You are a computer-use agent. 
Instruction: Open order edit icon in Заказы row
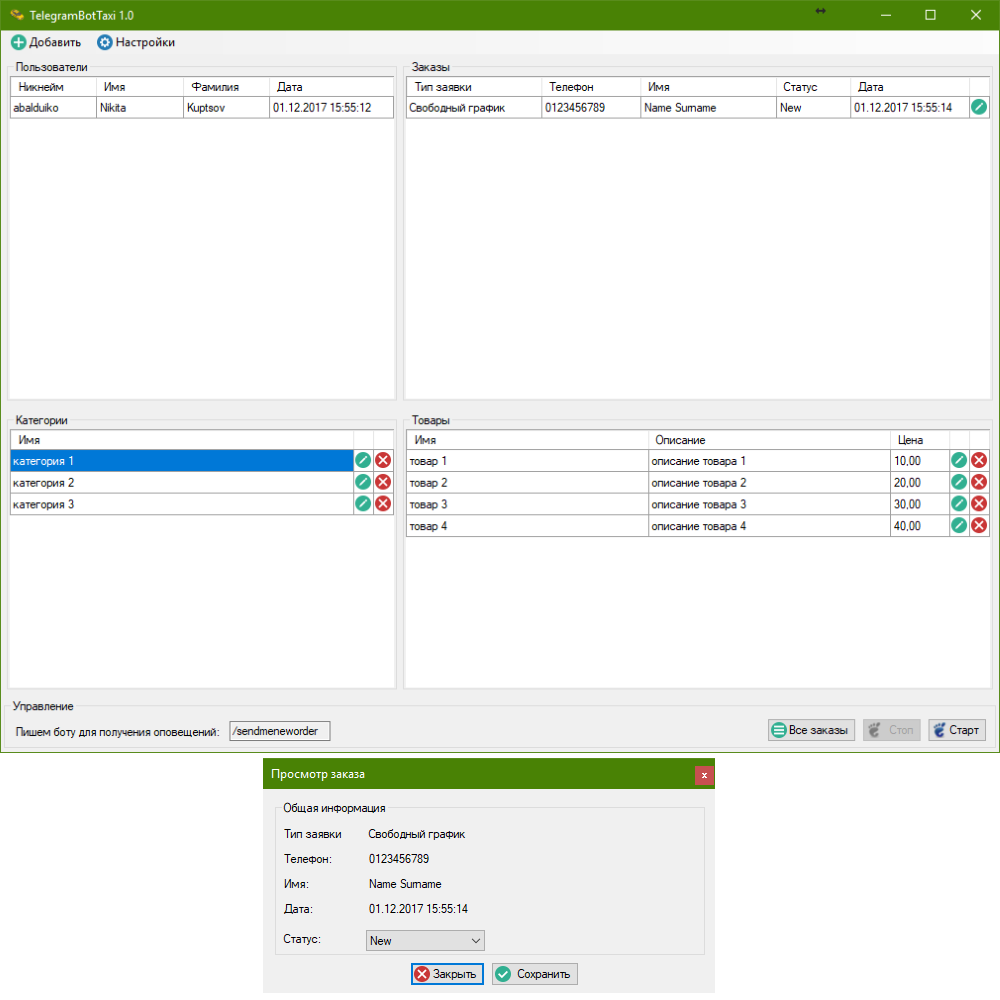tap(979, 108)
